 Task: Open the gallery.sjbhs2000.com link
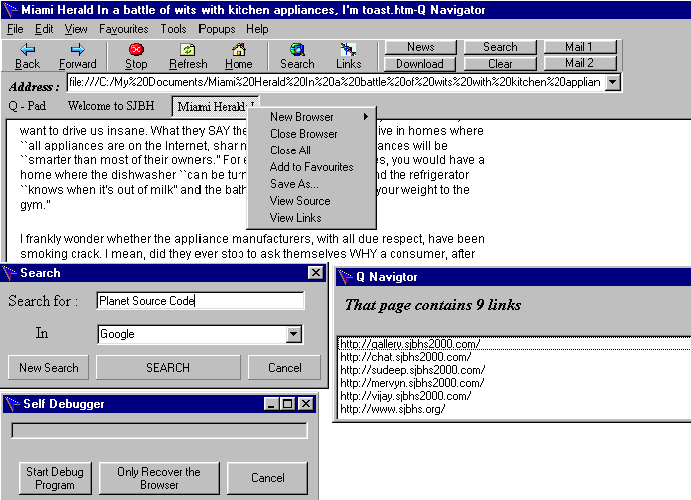[x=410, y=344]
